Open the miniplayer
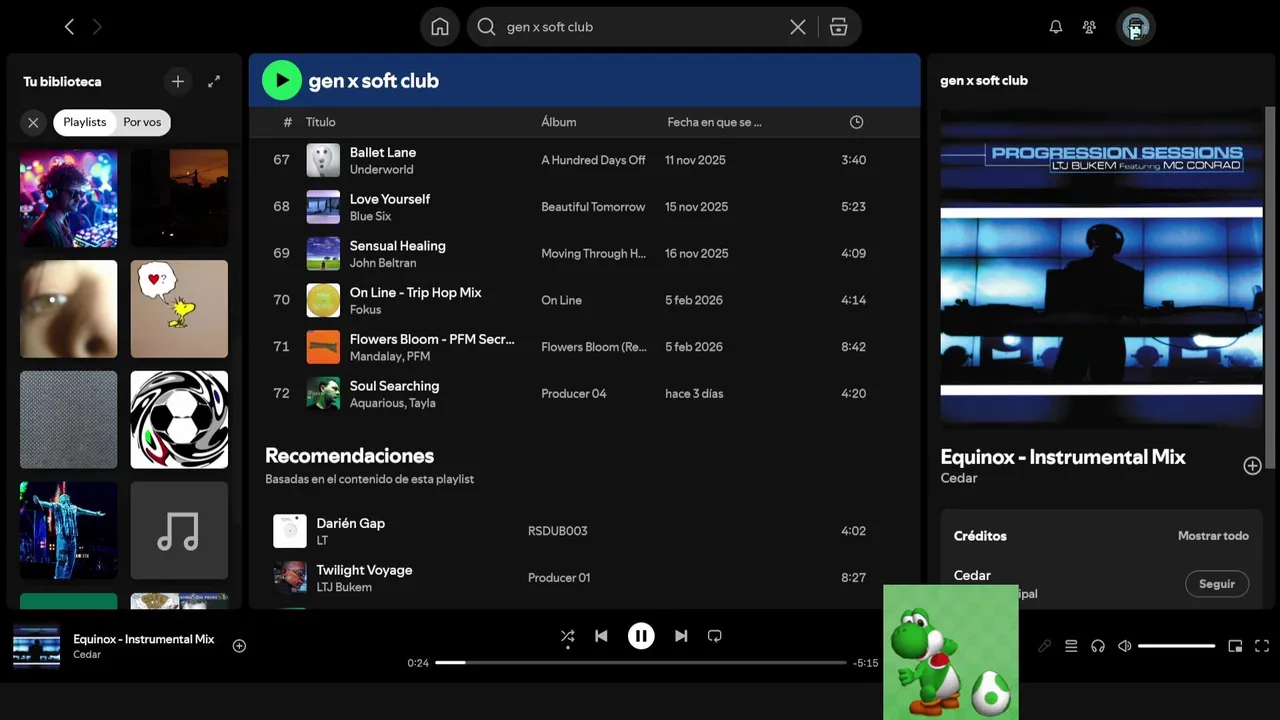Viewport: 1280px width, 720px height. (x=1235, y=646)
